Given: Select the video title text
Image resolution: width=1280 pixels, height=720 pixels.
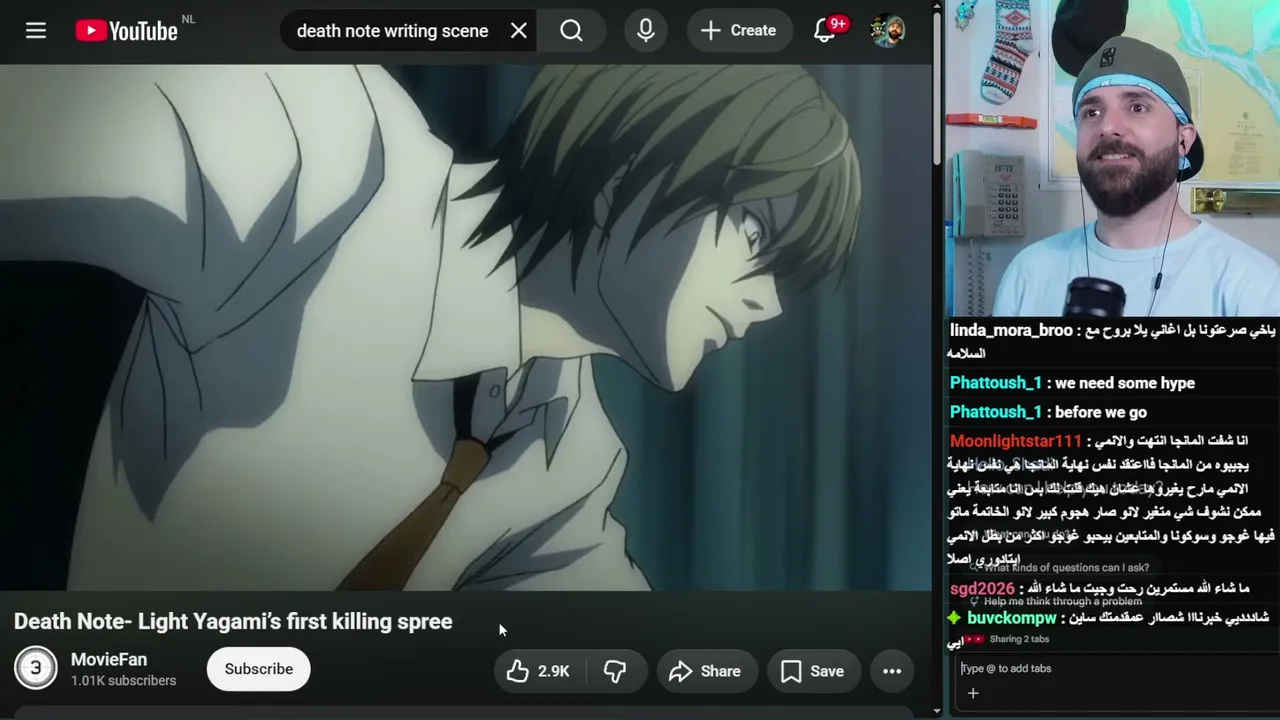Looking at the screenshot, I should click(233, 621).
